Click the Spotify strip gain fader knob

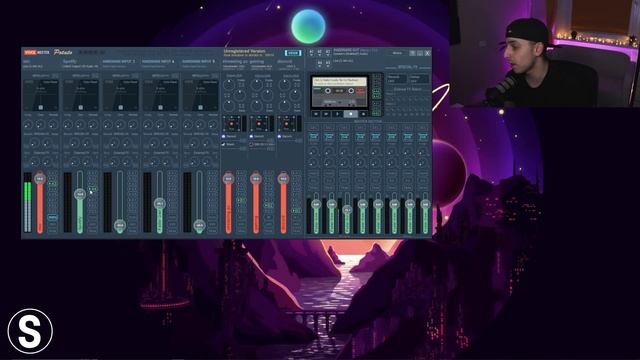[x=80, y=194]
